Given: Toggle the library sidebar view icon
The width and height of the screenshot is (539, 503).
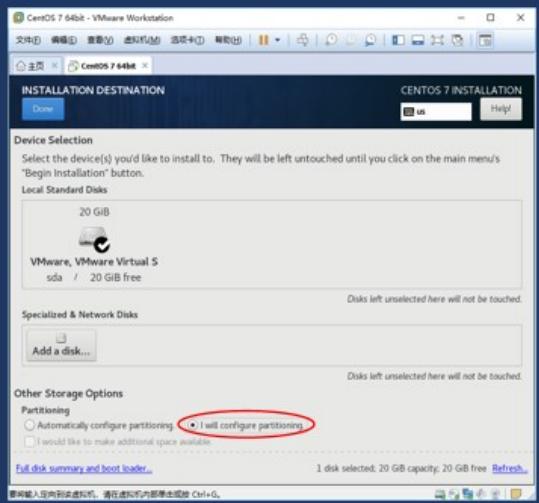Looking at the screenshot, I should tap(398, 40).
